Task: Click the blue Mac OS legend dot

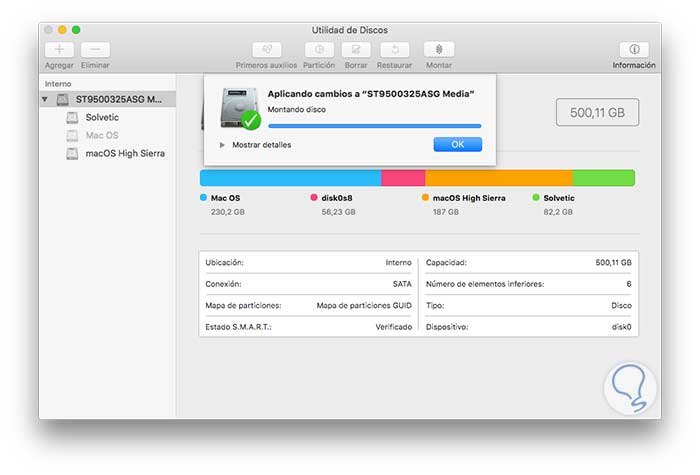Action: click(x=204, y=197)
